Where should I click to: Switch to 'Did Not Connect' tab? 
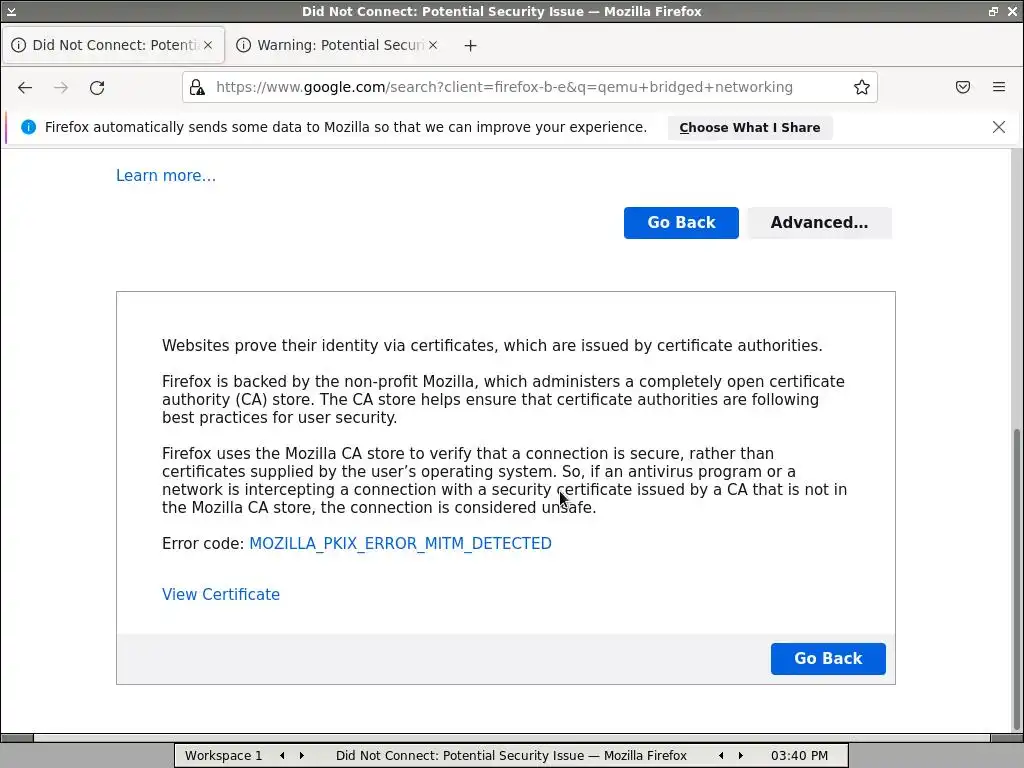(x=113, y=45)
